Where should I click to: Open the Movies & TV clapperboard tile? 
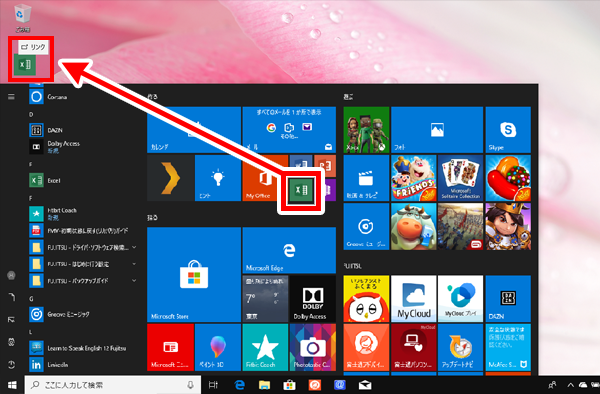366,178
